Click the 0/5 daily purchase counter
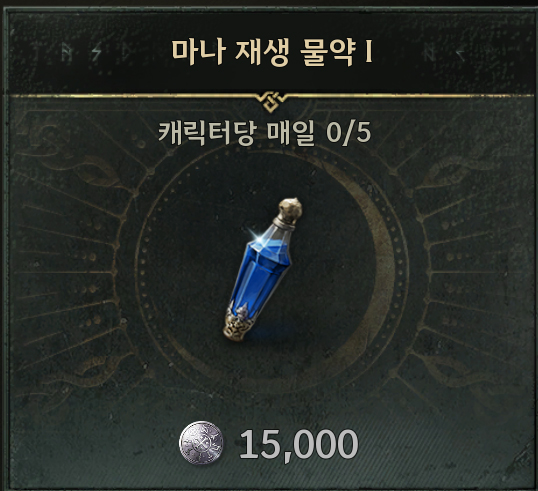 (349, 133)
